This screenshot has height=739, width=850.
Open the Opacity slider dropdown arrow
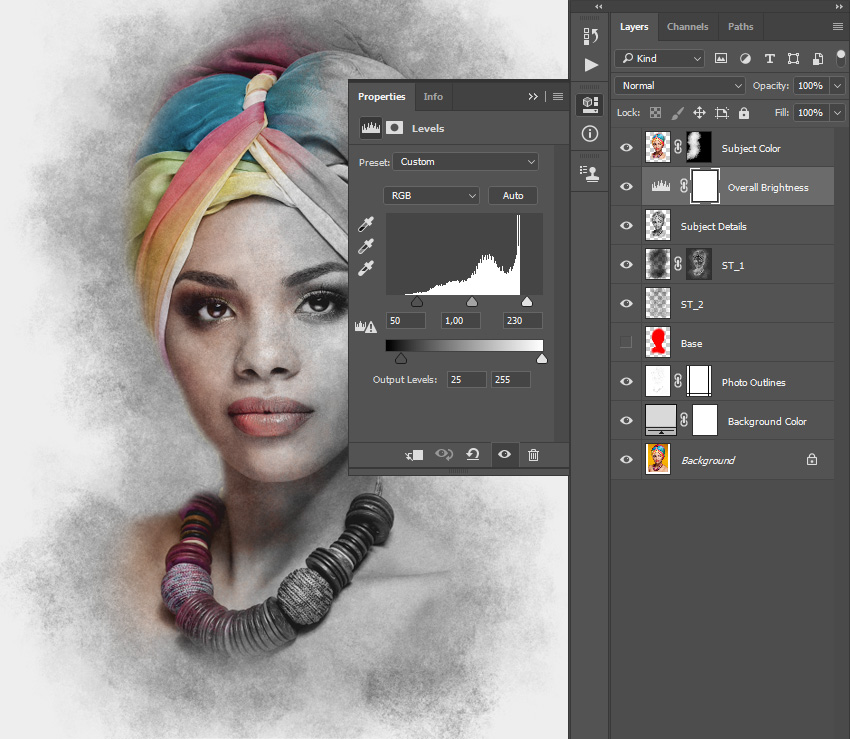coord(838,86)
